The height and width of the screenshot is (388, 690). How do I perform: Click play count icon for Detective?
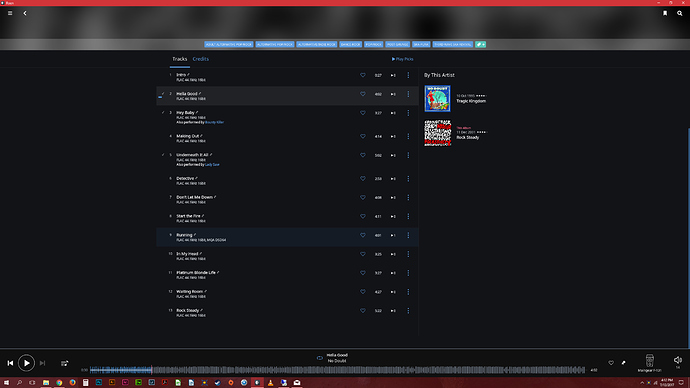[393, 179]
